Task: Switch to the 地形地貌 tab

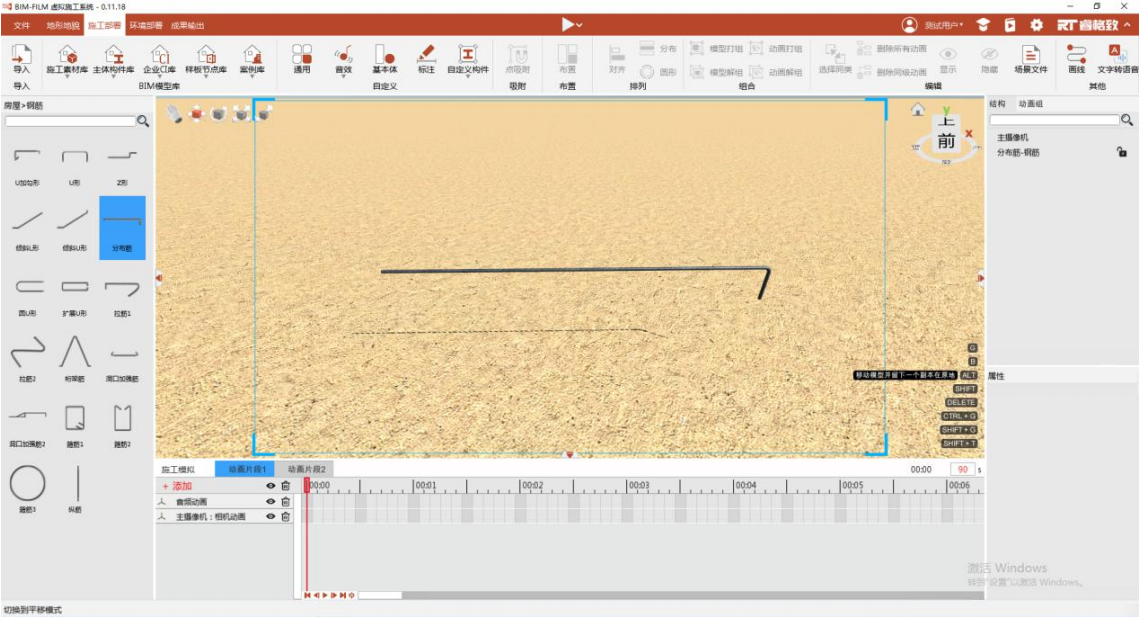Action: coord(63,25)
